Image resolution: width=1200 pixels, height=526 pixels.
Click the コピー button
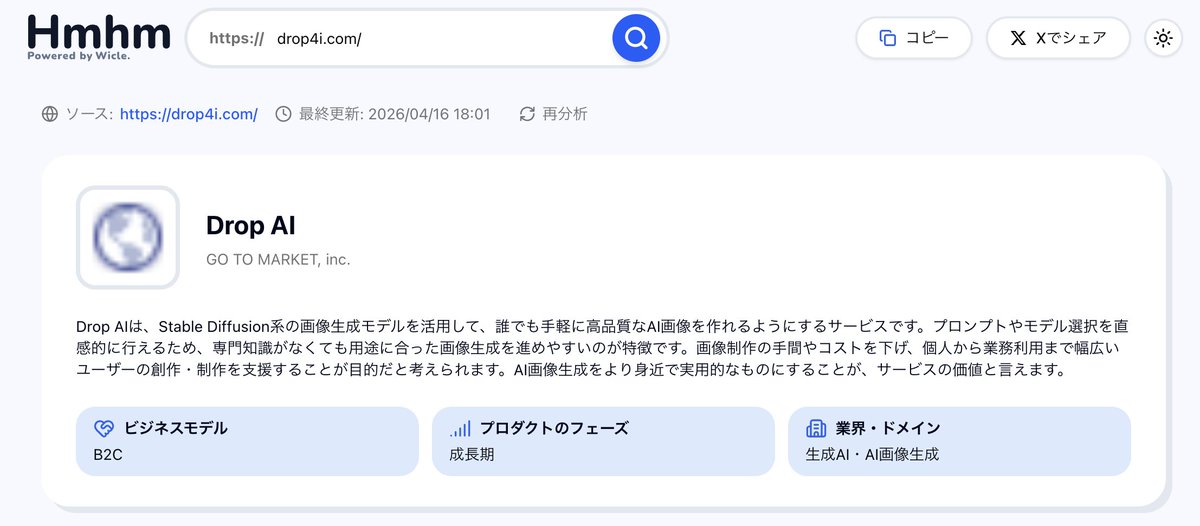pyautogui.click(x=913, y=38)
